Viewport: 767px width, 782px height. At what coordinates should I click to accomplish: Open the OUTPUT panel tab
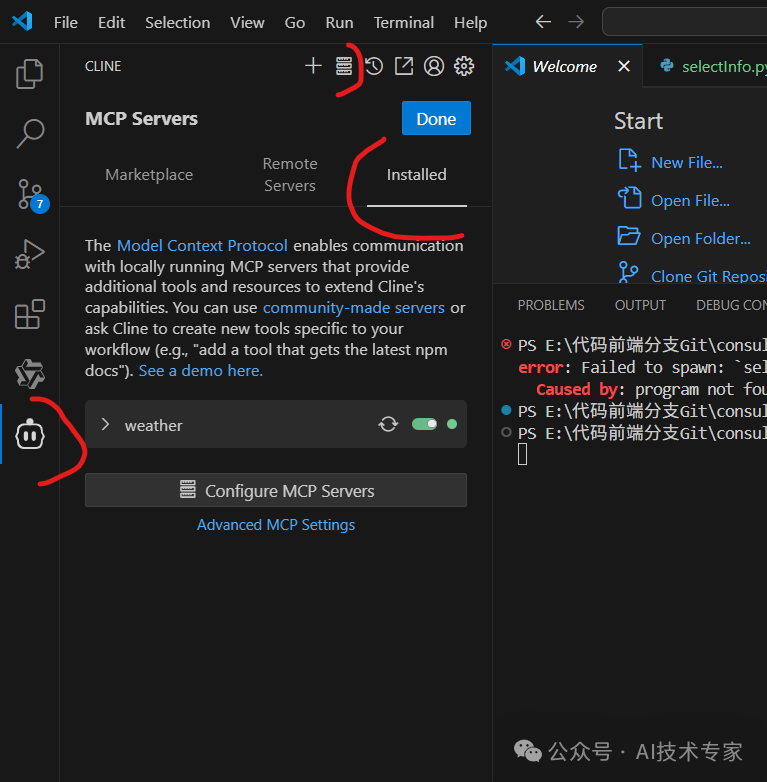click(640, 305)
